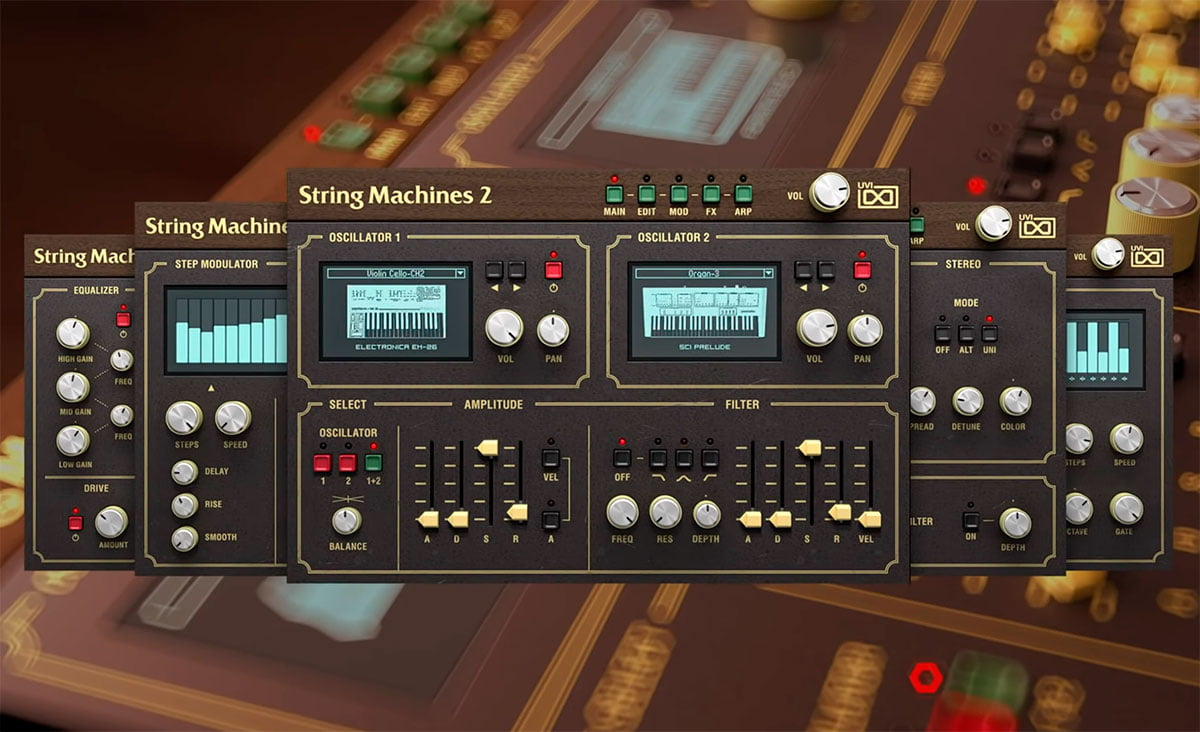Click Oscillator 1 VOL knob
Viewport: 1200px width, 732px height.
pos(505,327)
